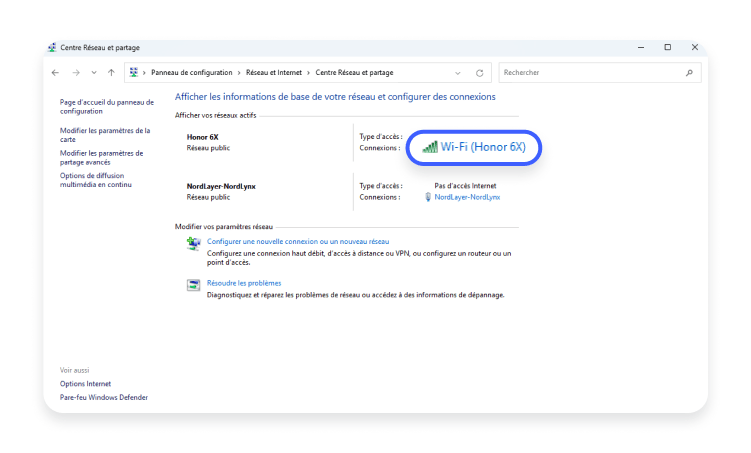
Task: Click the 'NordLayer-NordLynx' bold network name
Action: click(x=221, y=187)
